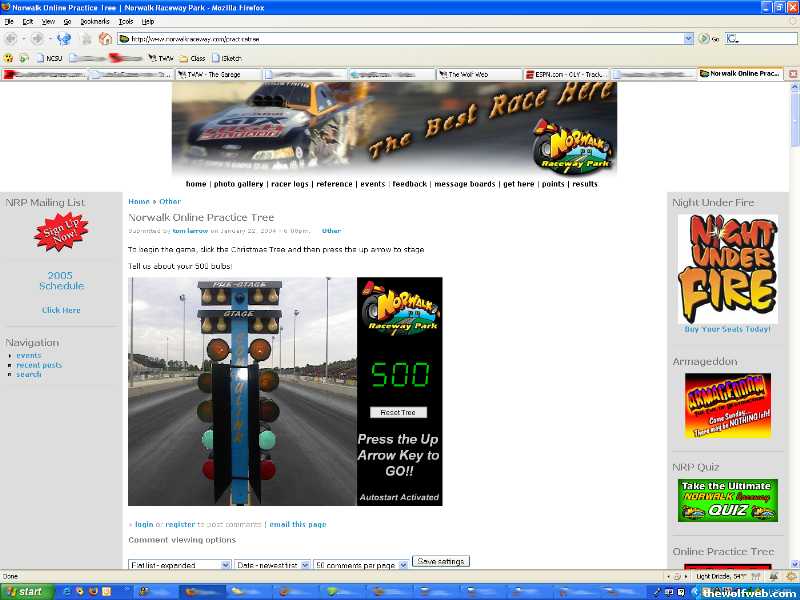
Task: Click the Night Under Fire promo image
Action: 727,268
